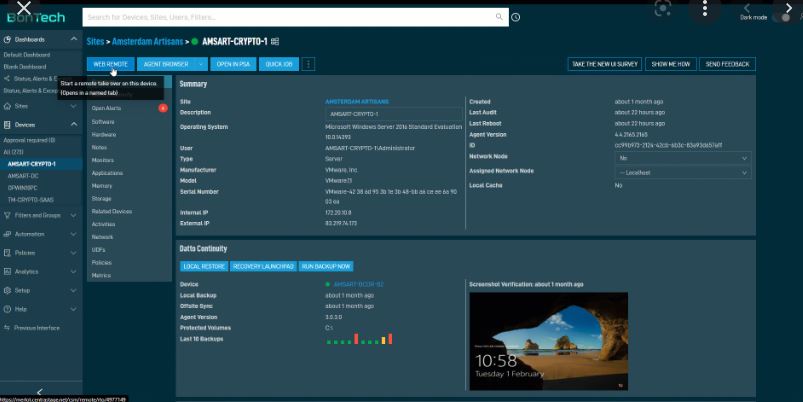Screen dimensions: 803x402
Task: Expand the Sites section chevron
Action: (74, 106)
